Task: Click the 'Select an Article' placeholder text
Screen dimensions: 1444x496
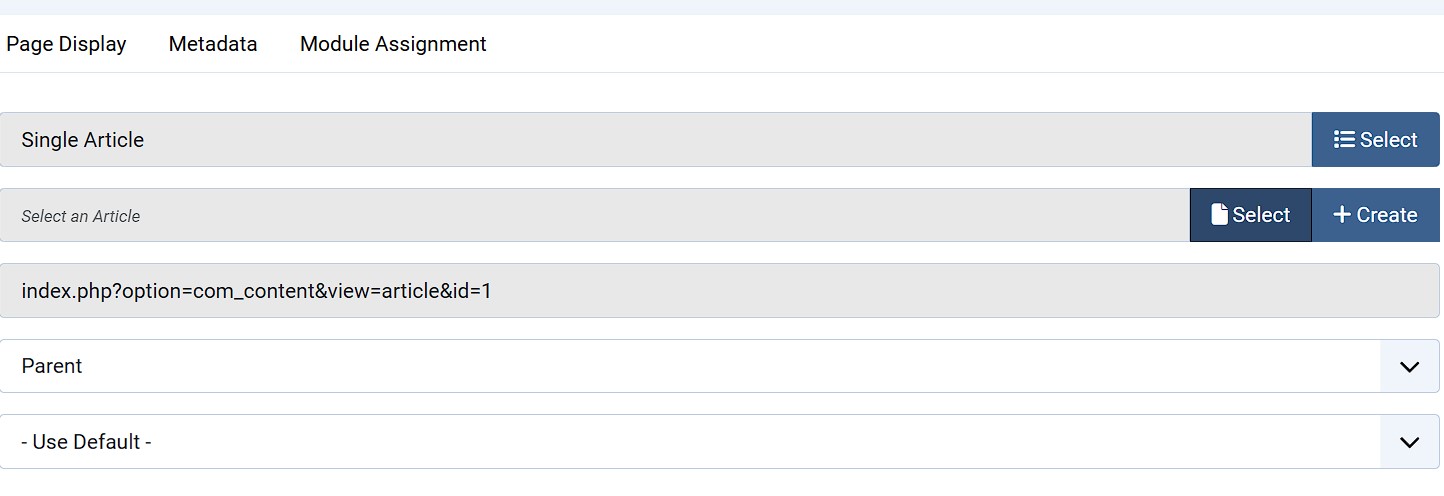Action: 81,216
